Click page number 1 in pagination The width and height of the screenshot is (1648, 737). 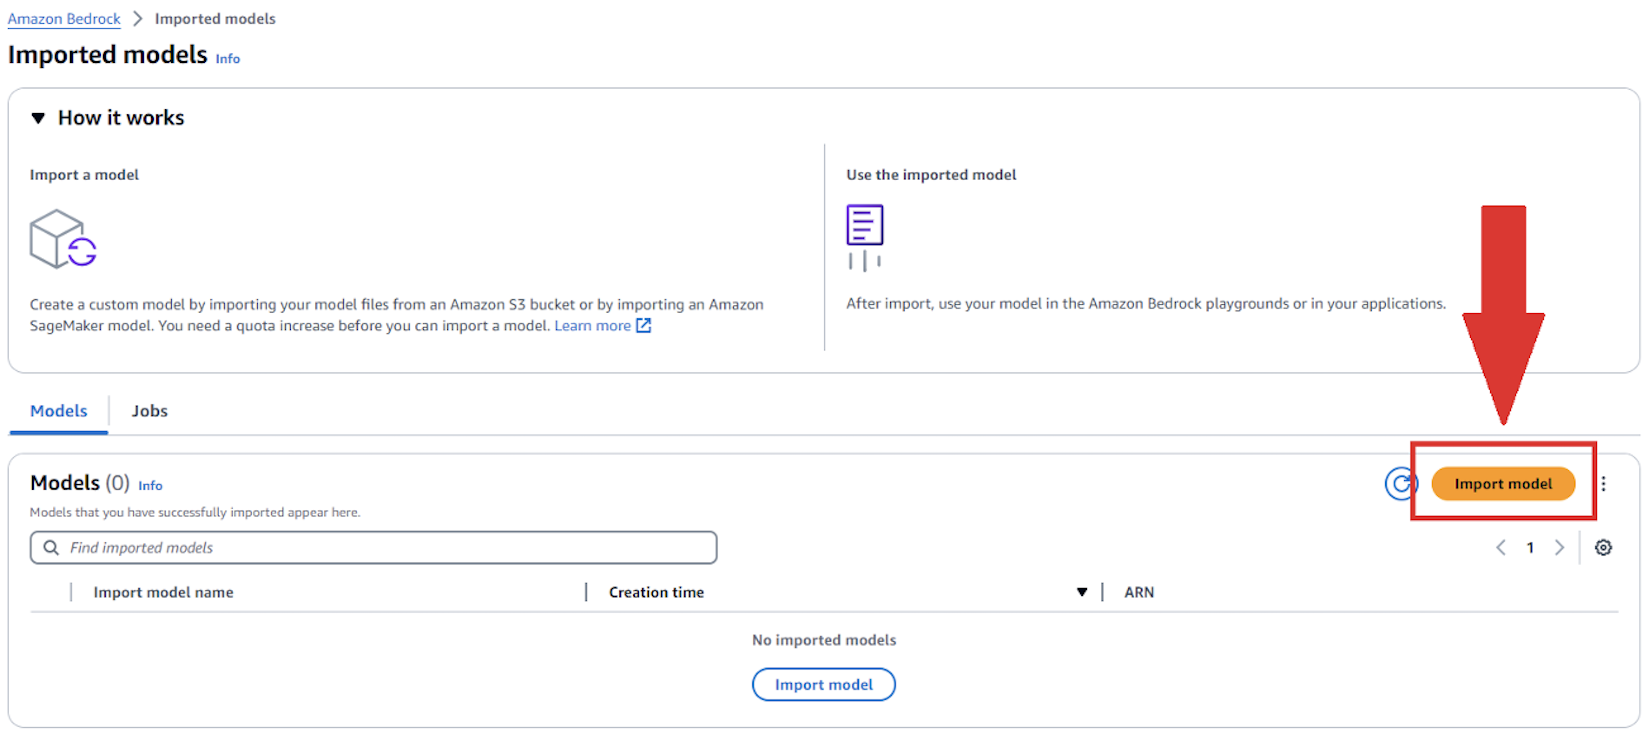pos(1530,548)
